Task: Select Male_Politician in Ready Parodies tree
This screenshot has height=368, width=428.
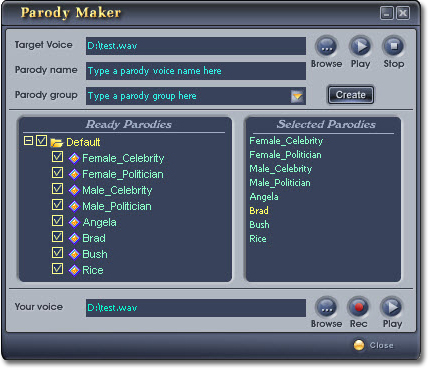Action: point(117,206)
